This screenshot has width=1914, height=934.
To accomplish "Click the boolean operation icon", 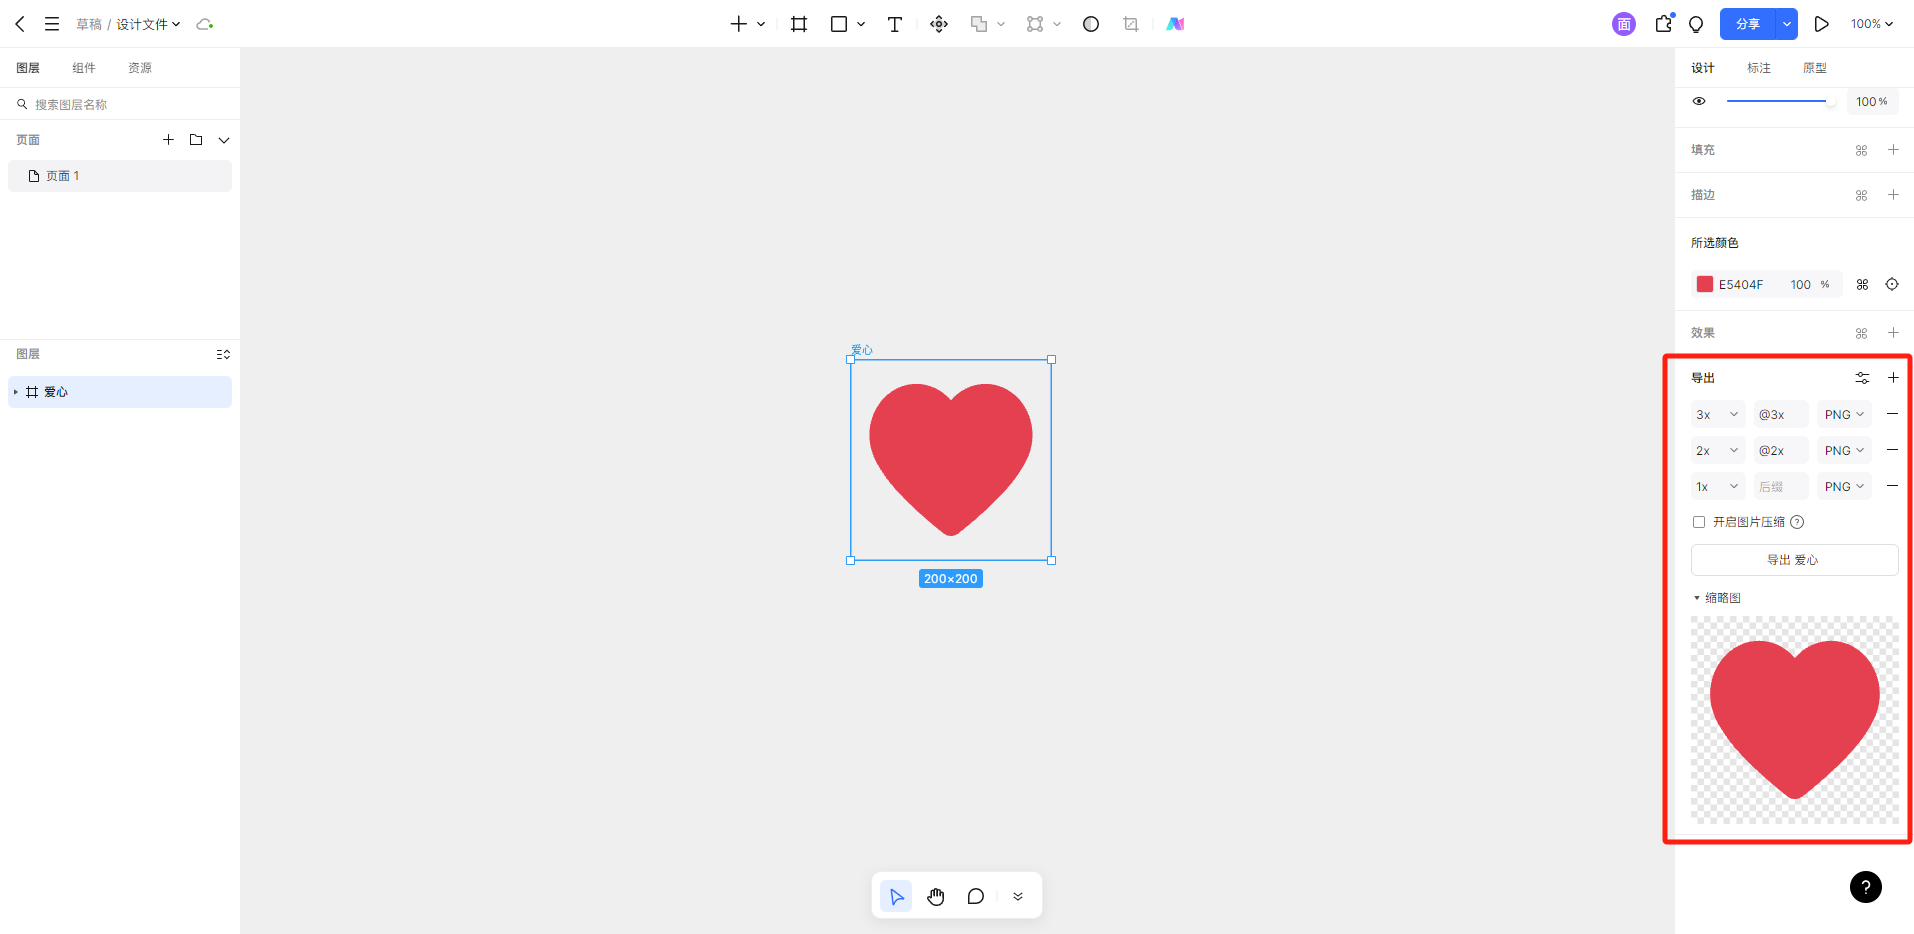I will coord(979,24).
